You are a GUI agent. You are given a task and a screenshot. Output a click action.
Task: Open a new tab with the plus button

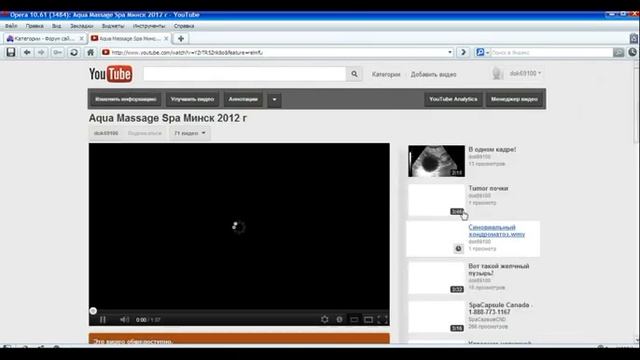click(181, 38)
